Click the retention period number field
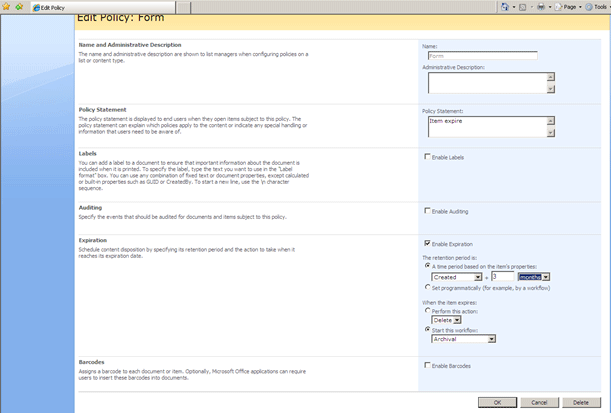 [503, 277]
